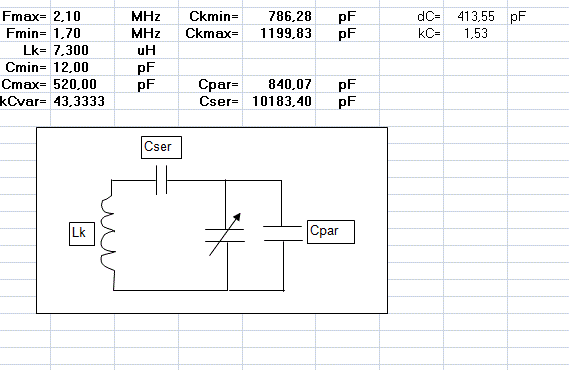Viewport: 569px width, 370px height.
Task: Click the variable capacitor symbol with arrow
Action: [225, 234]
